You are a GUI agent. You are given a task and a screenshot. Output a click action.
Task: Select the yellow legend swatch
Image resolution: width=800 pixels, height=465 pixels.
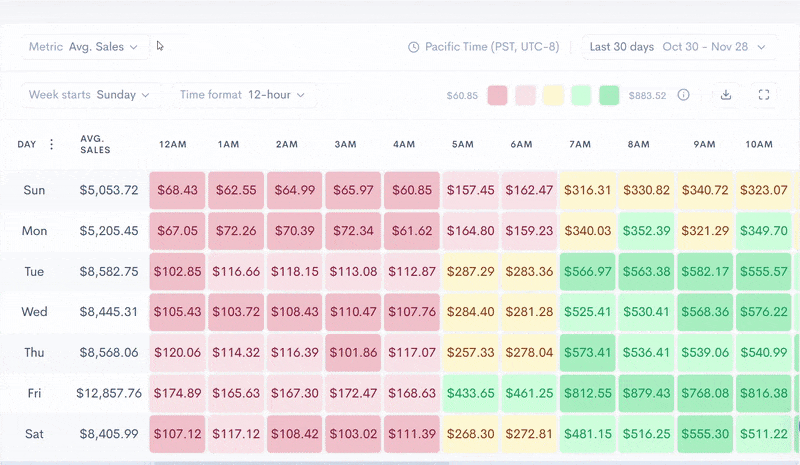[553, 95]
